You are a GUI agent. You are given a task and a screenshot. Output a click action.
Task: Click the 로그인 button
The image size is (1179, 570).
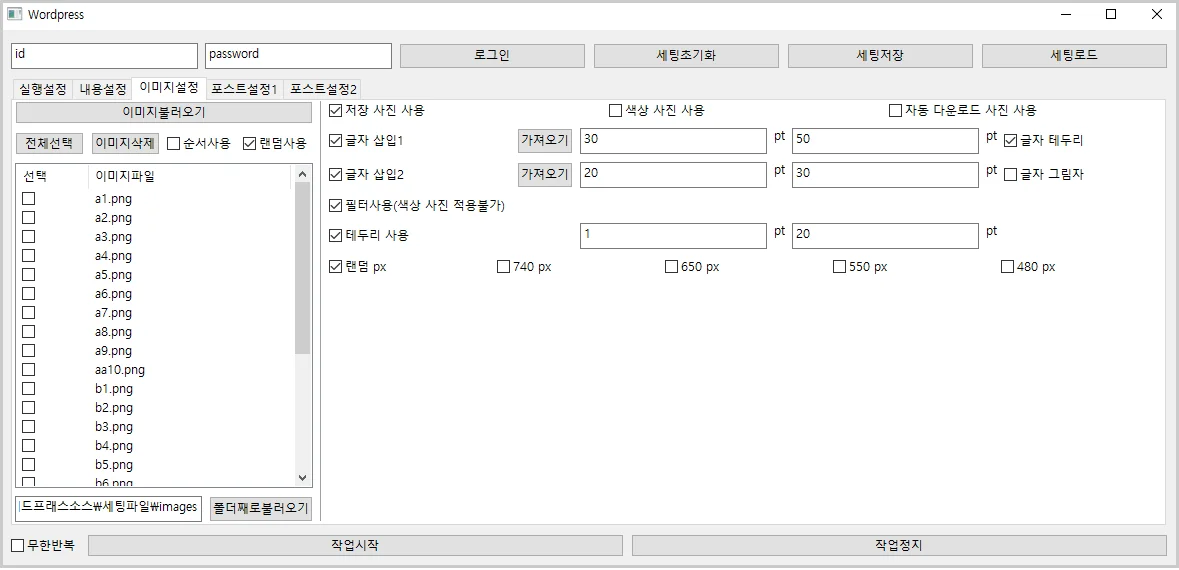[492, 56]
